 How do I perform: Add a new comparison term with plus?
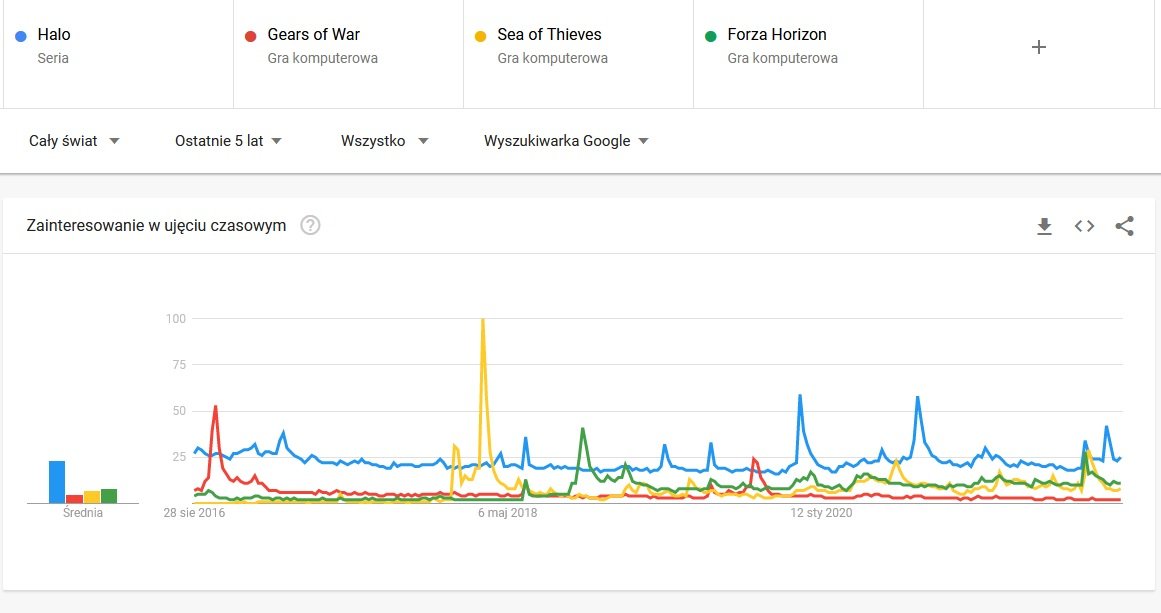point(1038,47)
